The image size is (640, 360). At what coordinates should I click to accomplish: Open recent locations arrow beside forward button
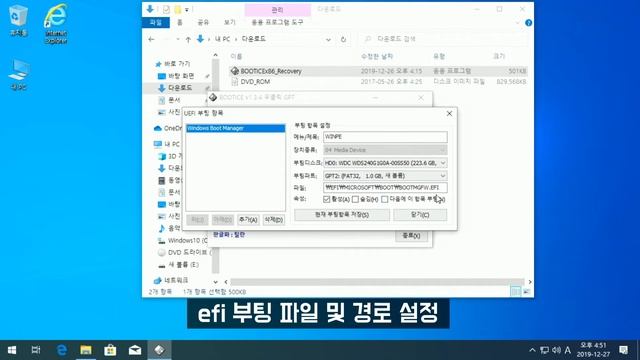click(x=178, y=39)
